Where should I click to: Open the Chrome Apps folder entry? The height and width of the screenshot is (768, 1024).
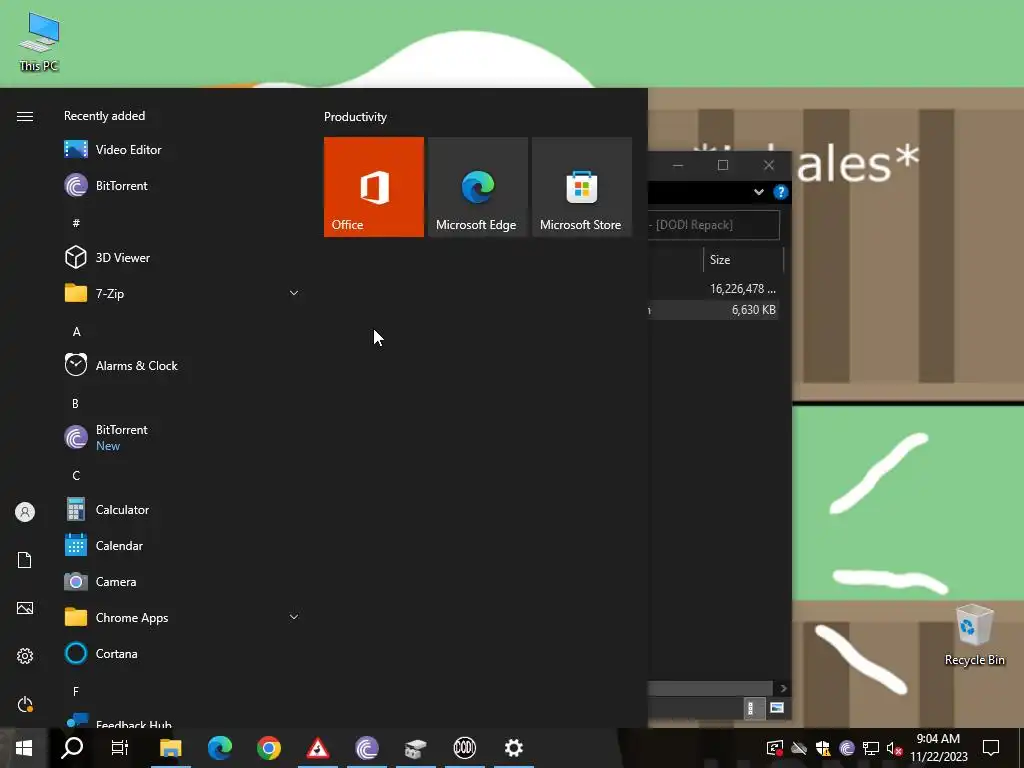click(182, 617)
